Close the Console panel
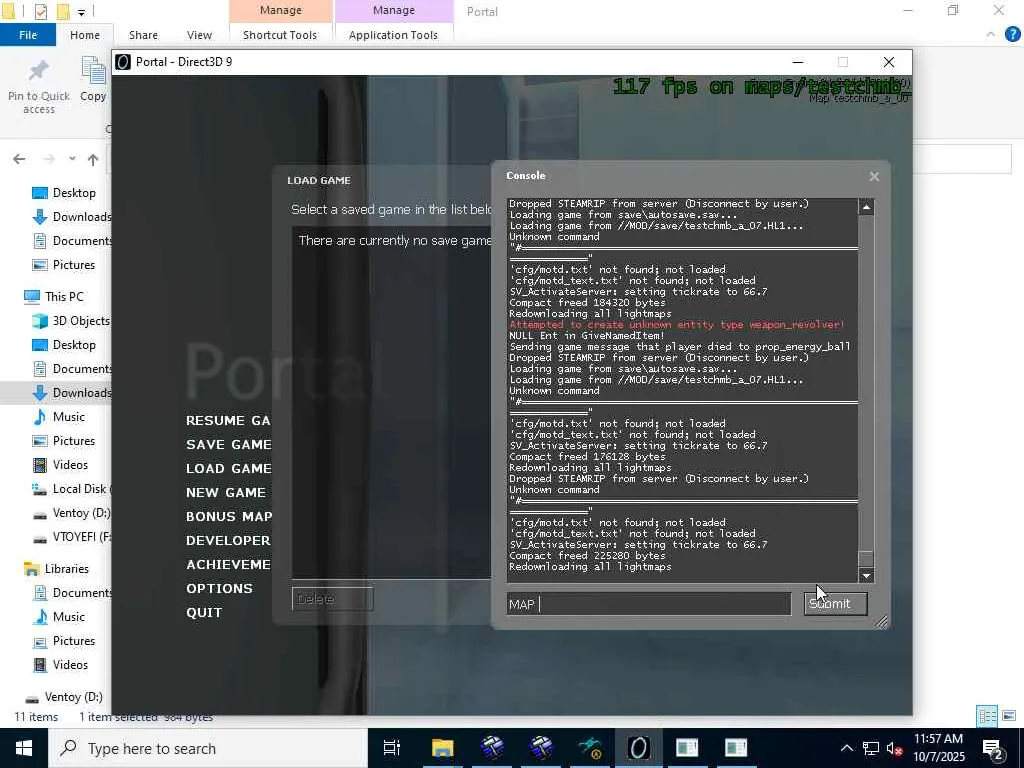1024x768 pixels. [x=874, y=176]
